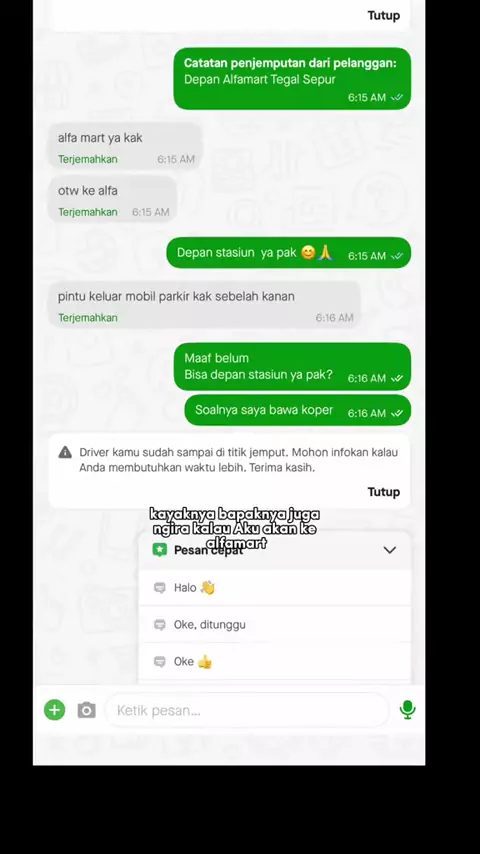480x854 pixels.
Task: Translate the pintu keluar mobil parkir message
Action: tap(88, 318)
